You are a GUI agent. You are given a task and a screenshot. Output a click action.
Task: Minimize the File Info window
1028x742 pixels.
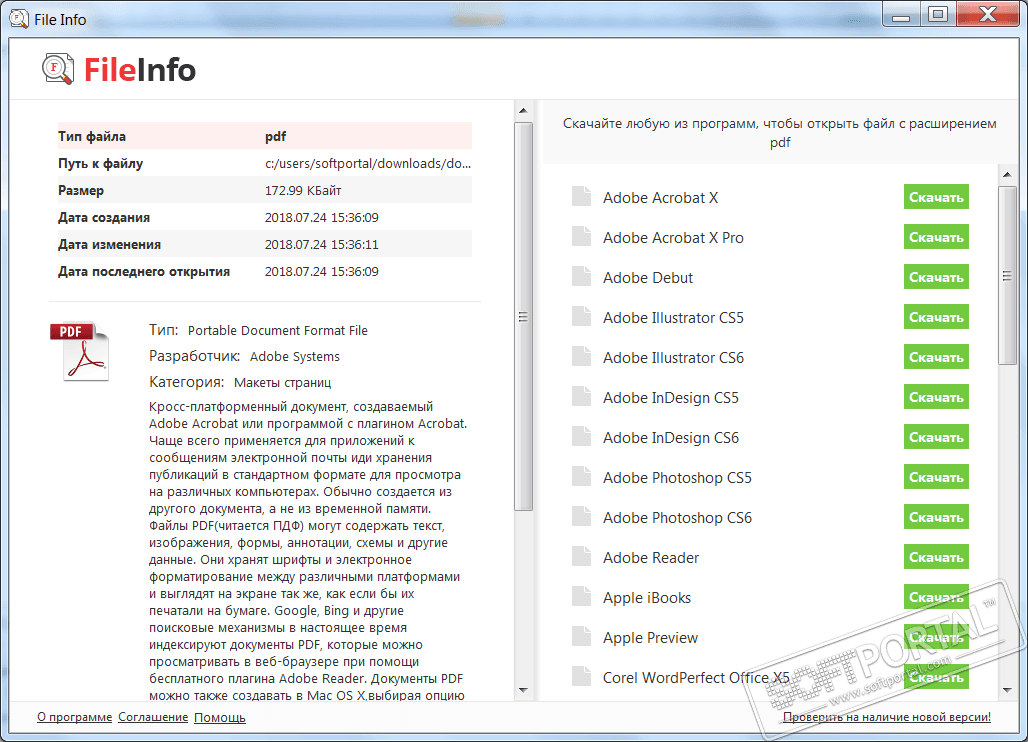[901, 14]
